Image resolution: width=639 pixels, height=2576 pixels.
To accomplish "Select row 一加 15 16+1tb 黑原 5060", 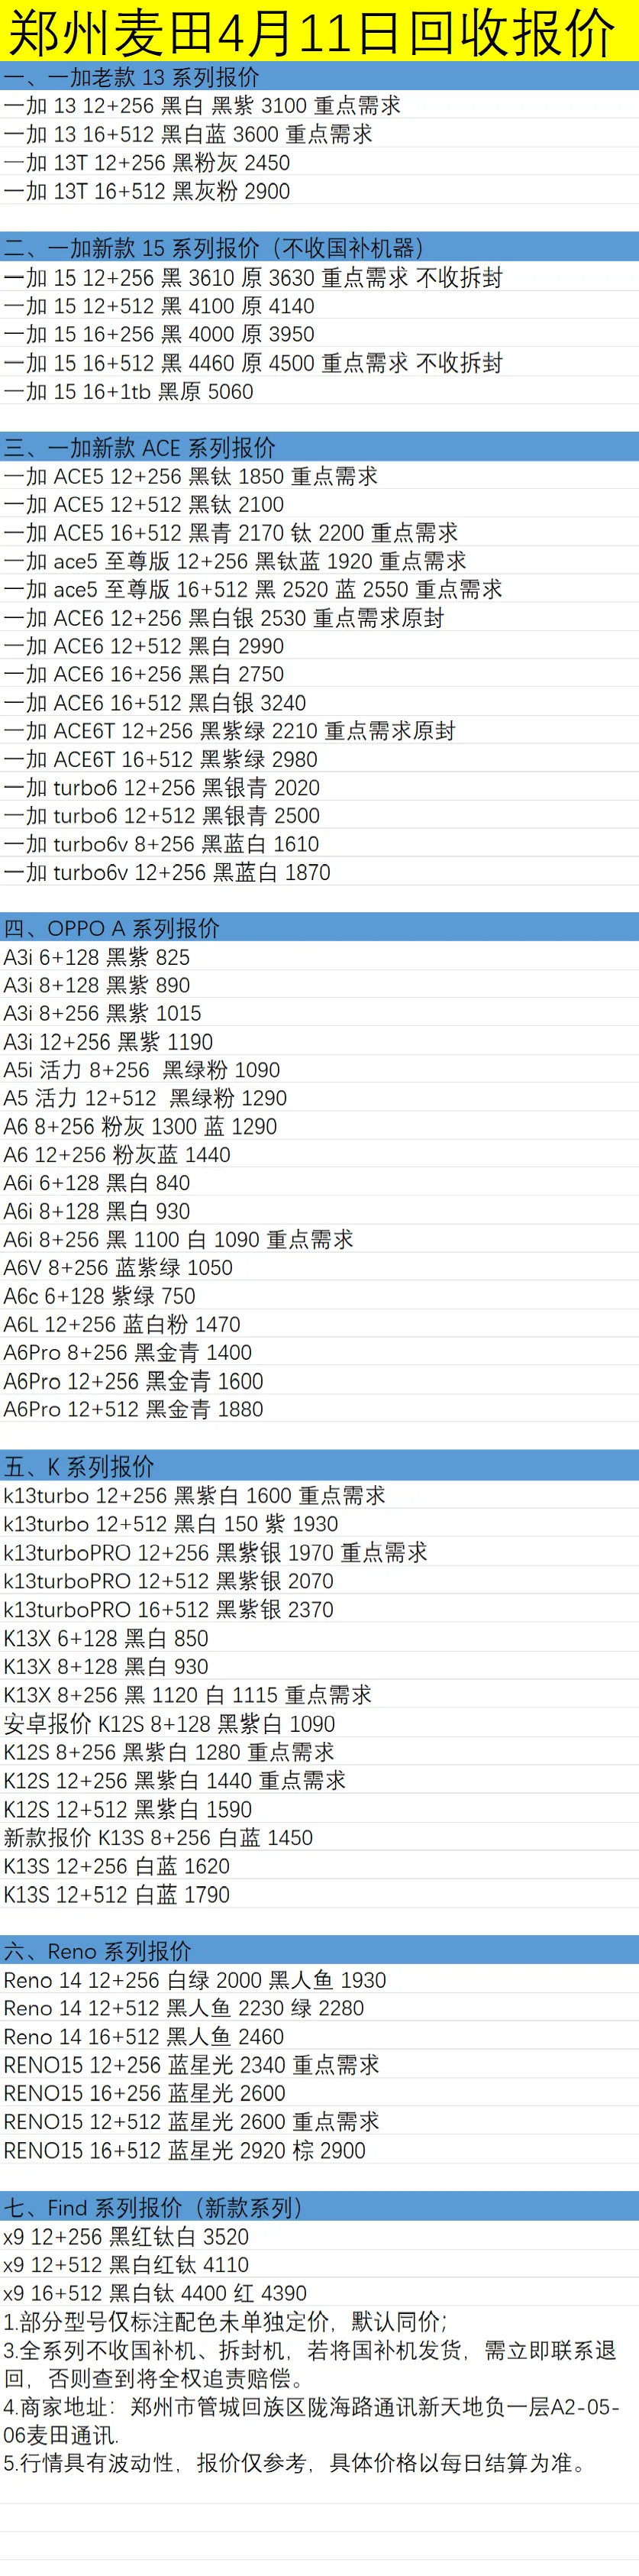I will tap(319, 391).
